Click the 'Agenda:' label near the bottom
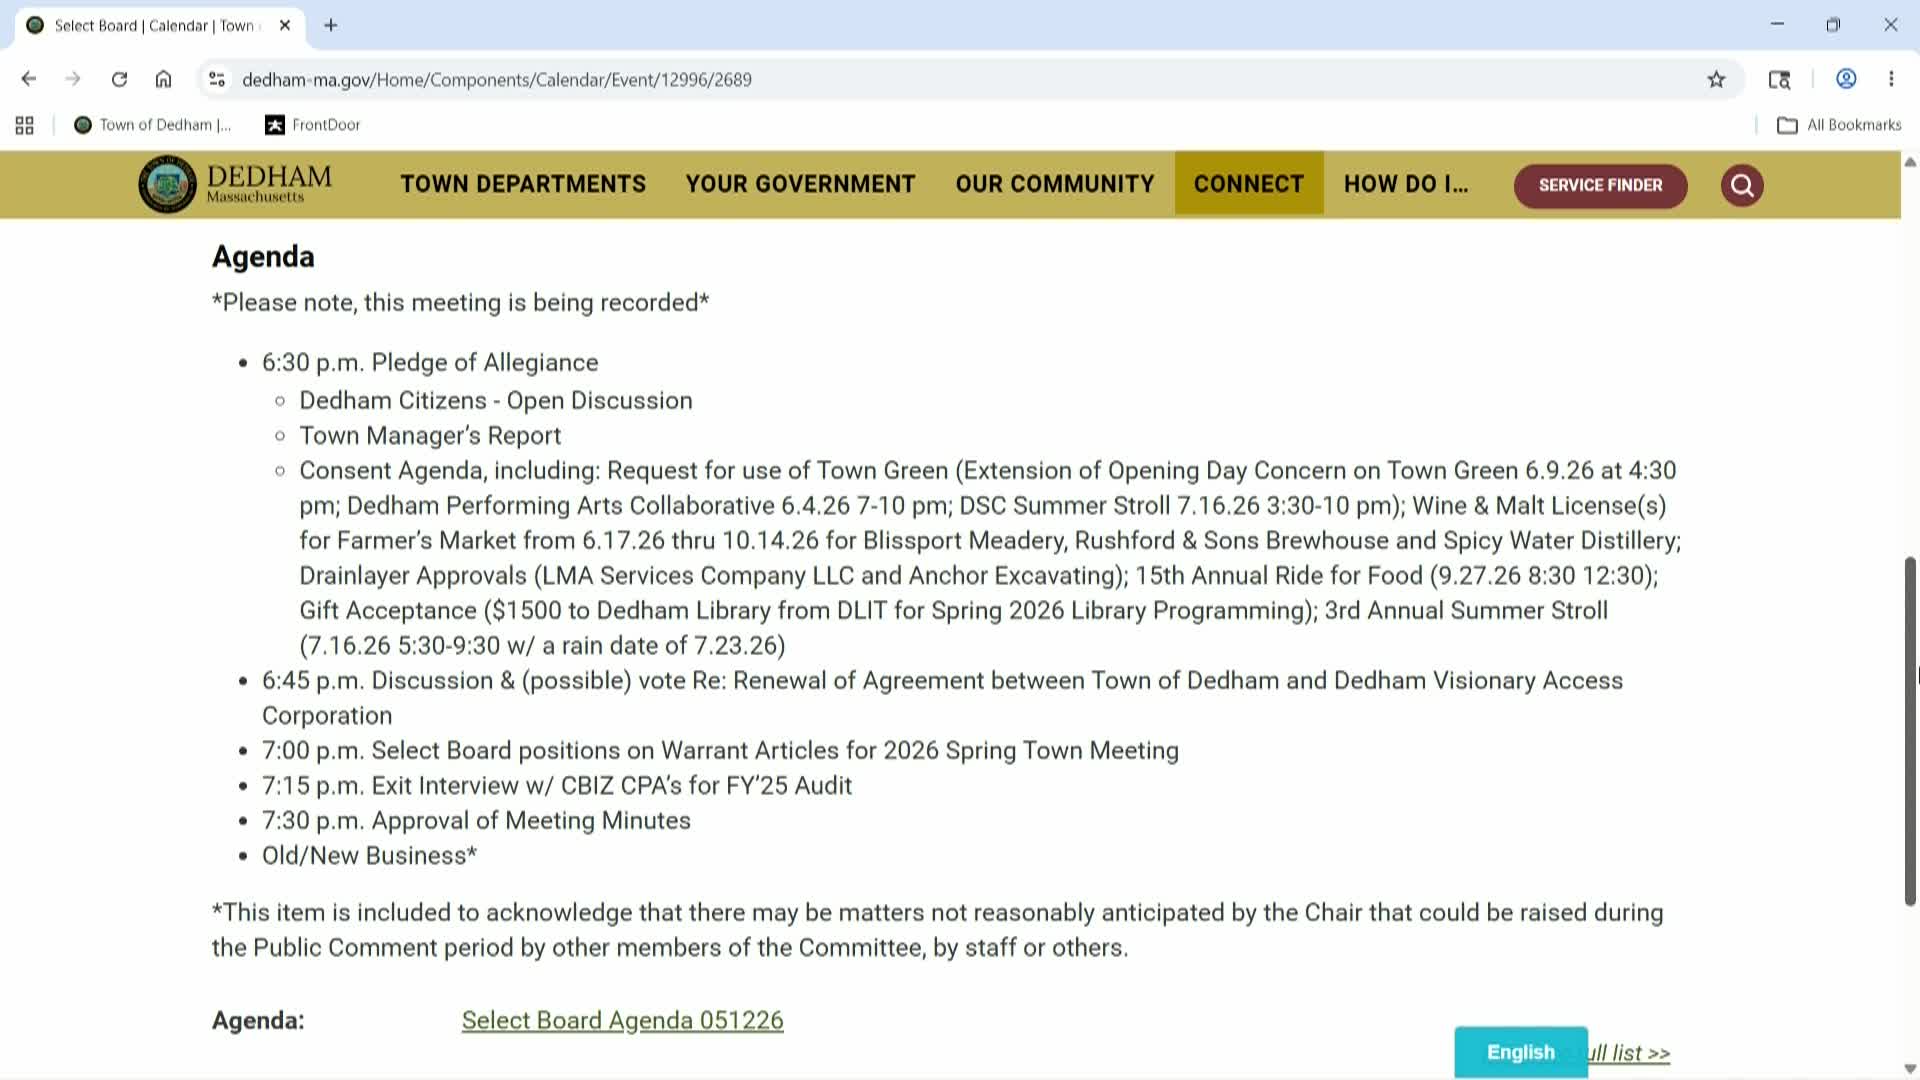The height and width of the screenshot is (1080, 1920). click(258, 1020)
